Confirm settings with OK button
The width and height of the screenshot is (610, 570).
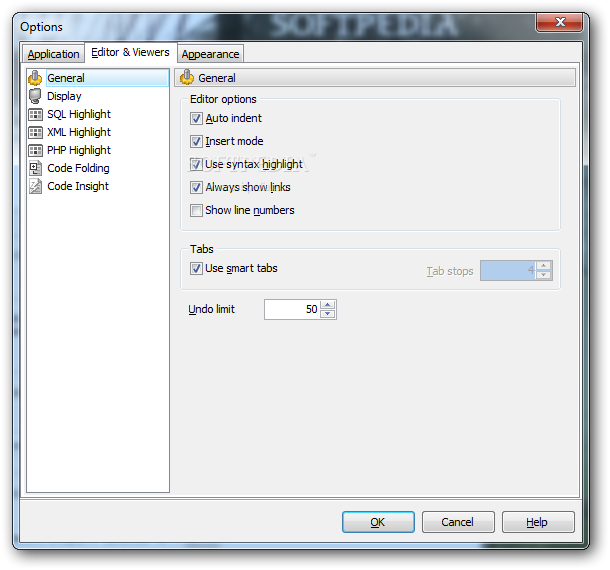pyautogui.click(x=378, y=522)
